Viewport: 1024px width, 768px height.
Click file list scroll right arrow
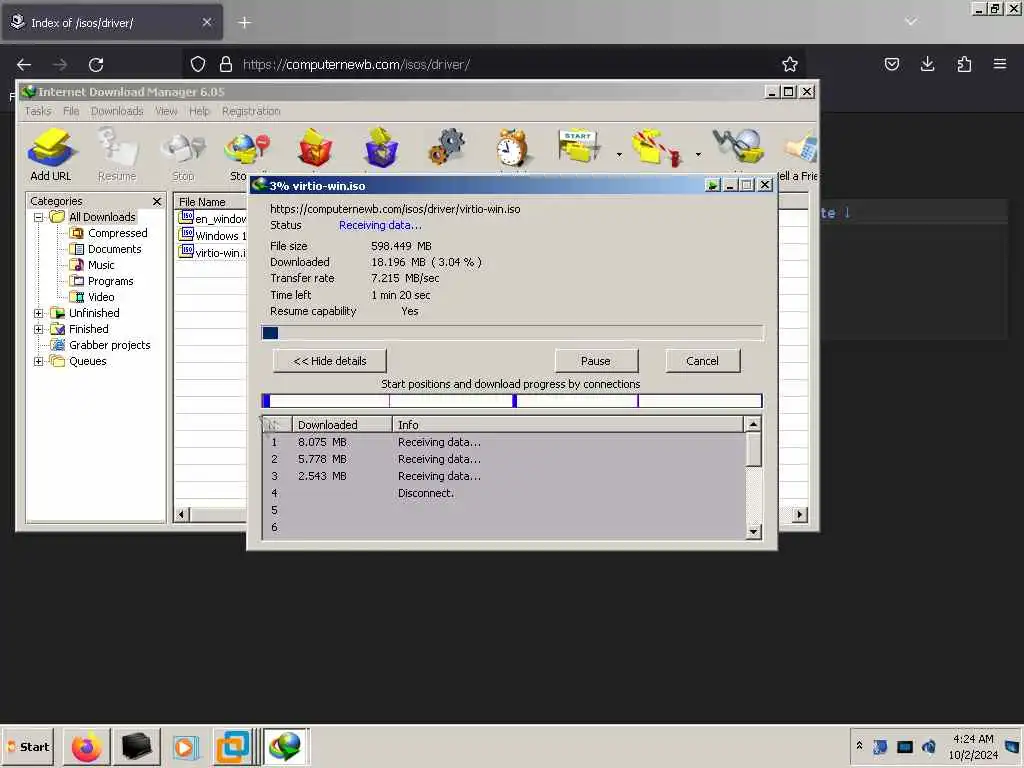click(x=800, y=515)
